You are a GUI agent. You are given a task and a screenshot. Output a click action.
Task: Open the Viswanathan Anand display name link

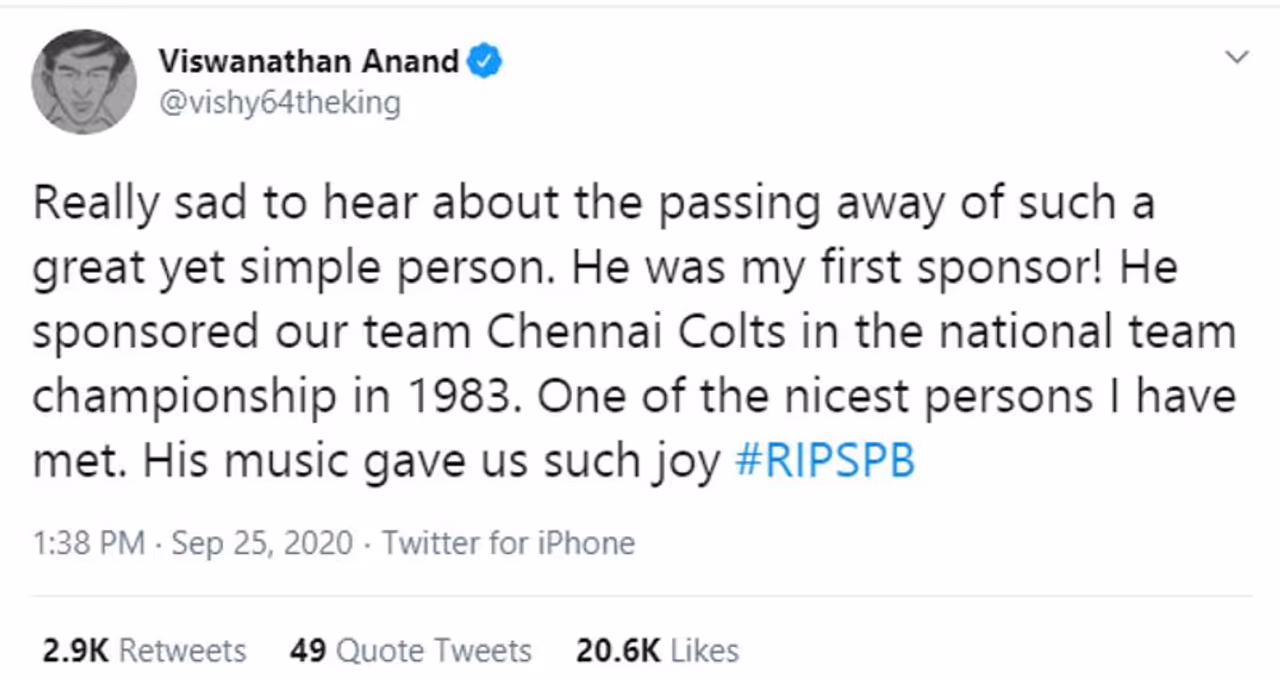click(308, 62)
